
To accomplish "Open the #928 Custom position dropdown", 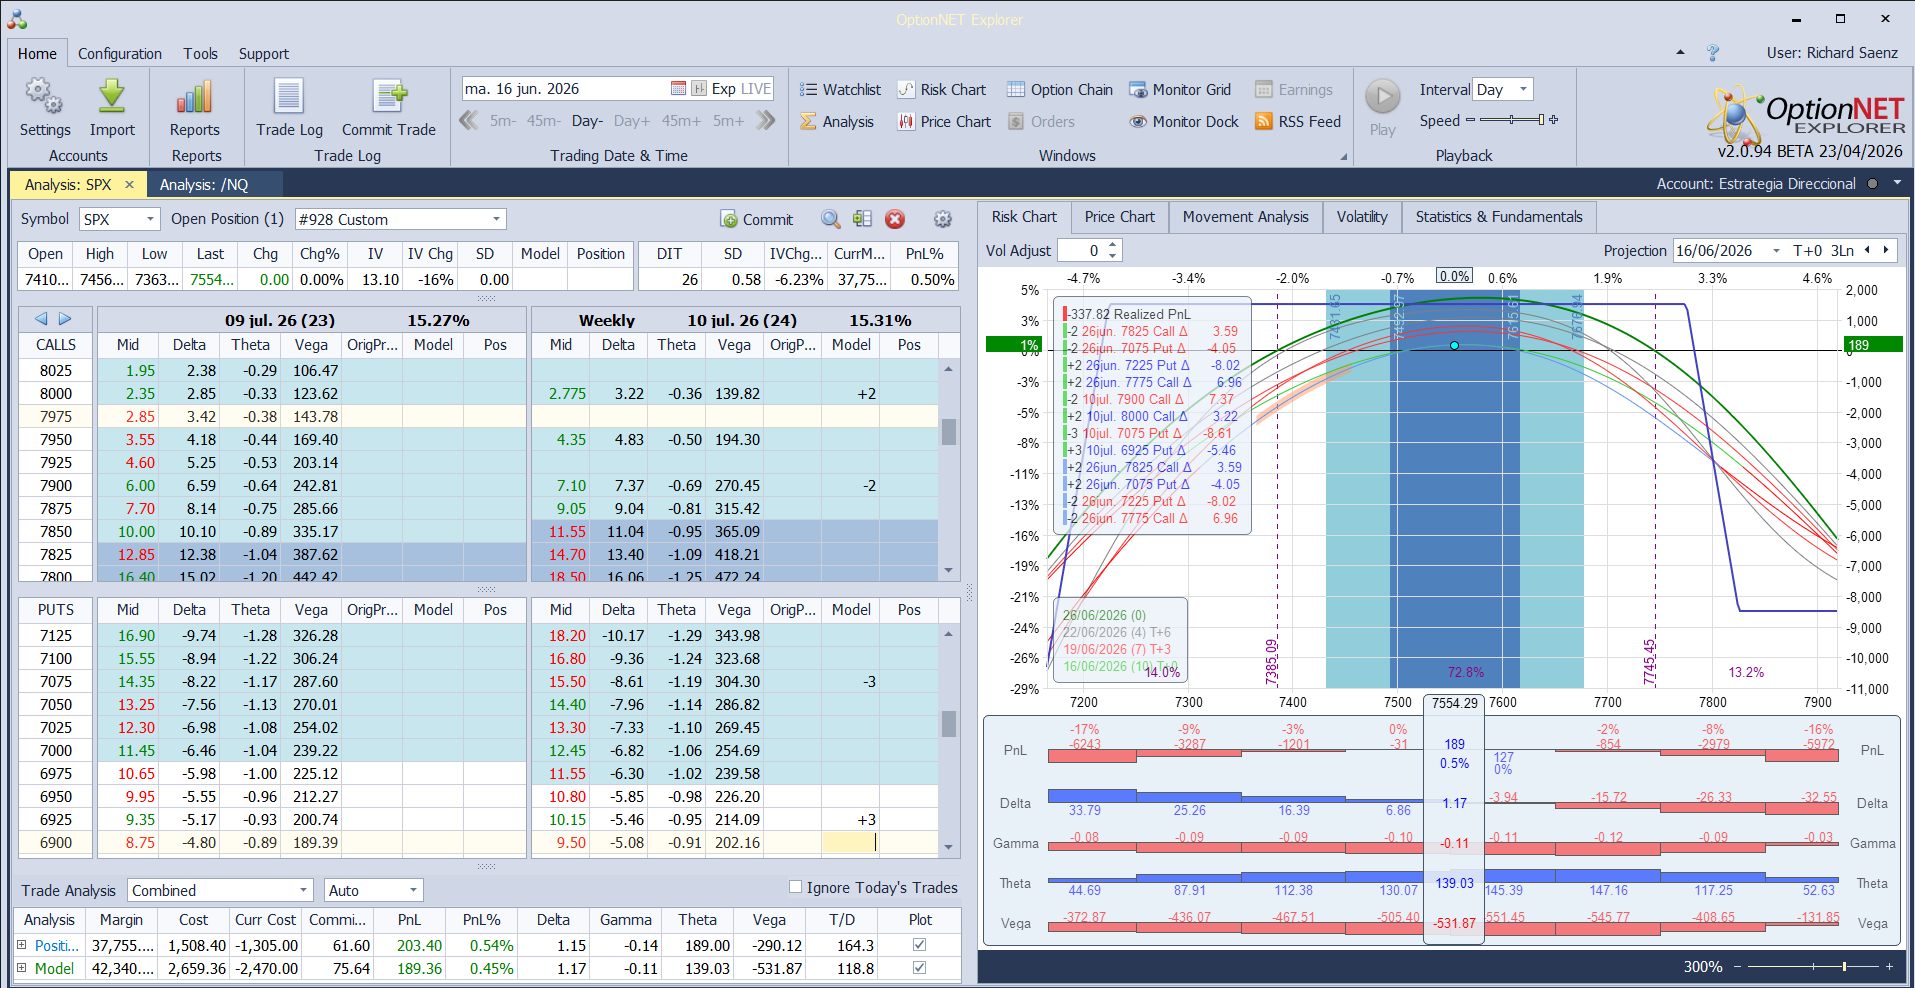I will tap(496, 219).
